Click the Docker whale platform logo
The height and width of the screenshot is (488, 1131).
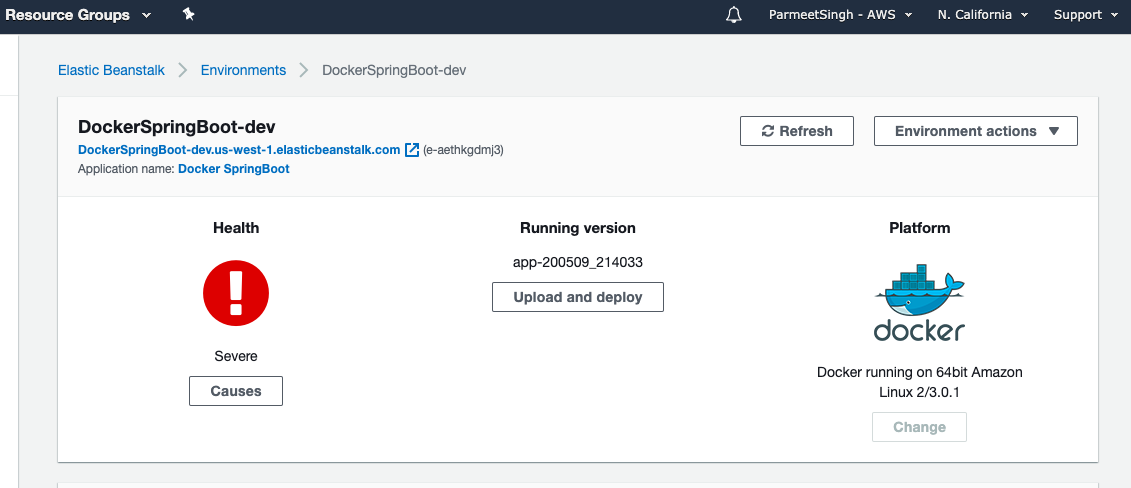919,302
